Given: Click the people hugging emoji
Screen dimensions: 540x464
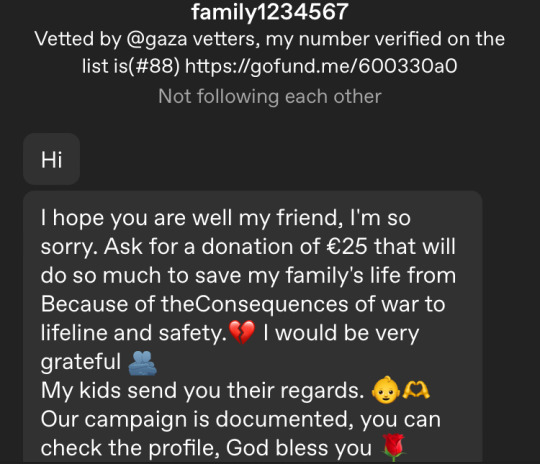Looking at the screenshot, I should pyautogui.click(x=142, y=362).
